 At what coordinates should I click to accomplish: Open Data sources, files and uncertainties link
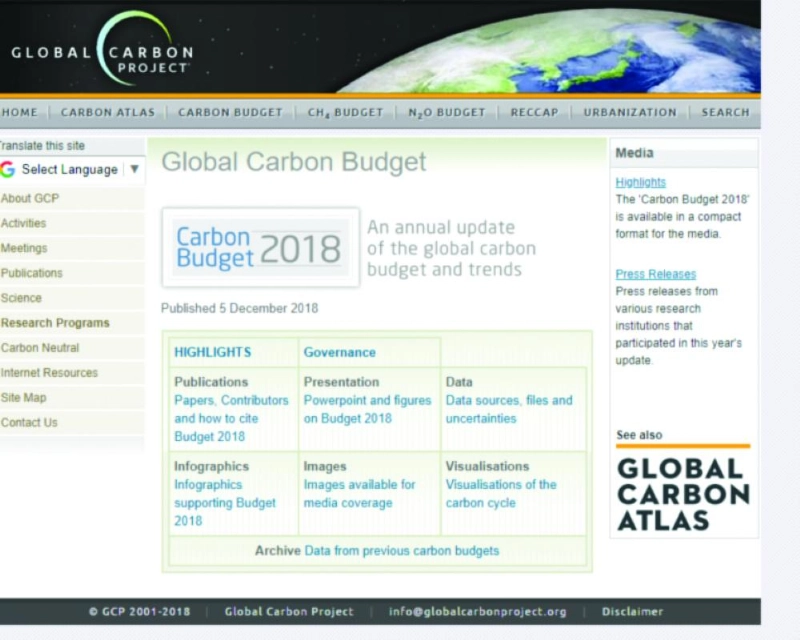[x=509, y=409]
